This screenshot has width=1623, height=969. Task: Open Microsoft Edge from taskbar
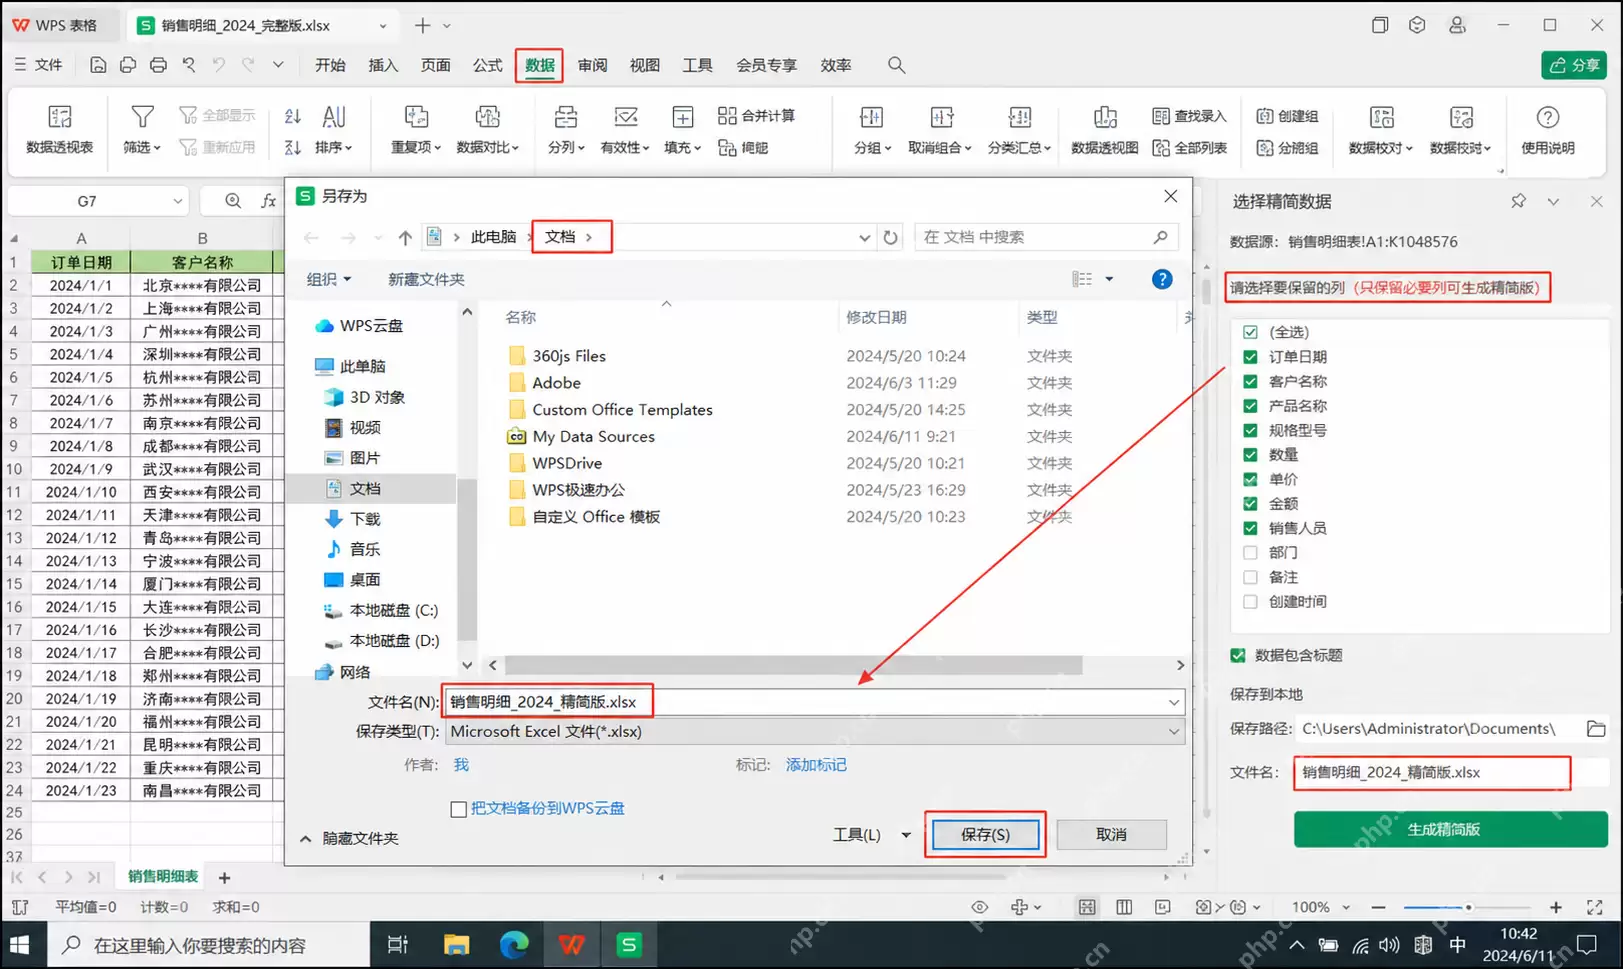pos(514,945)
